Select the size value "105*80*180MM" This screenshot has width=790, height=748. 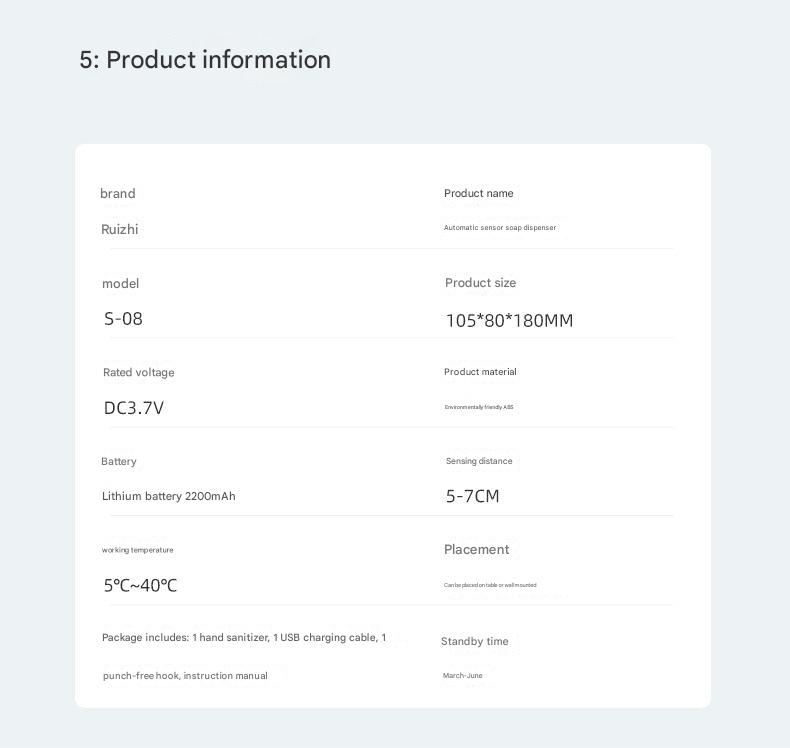click(509, 321)
